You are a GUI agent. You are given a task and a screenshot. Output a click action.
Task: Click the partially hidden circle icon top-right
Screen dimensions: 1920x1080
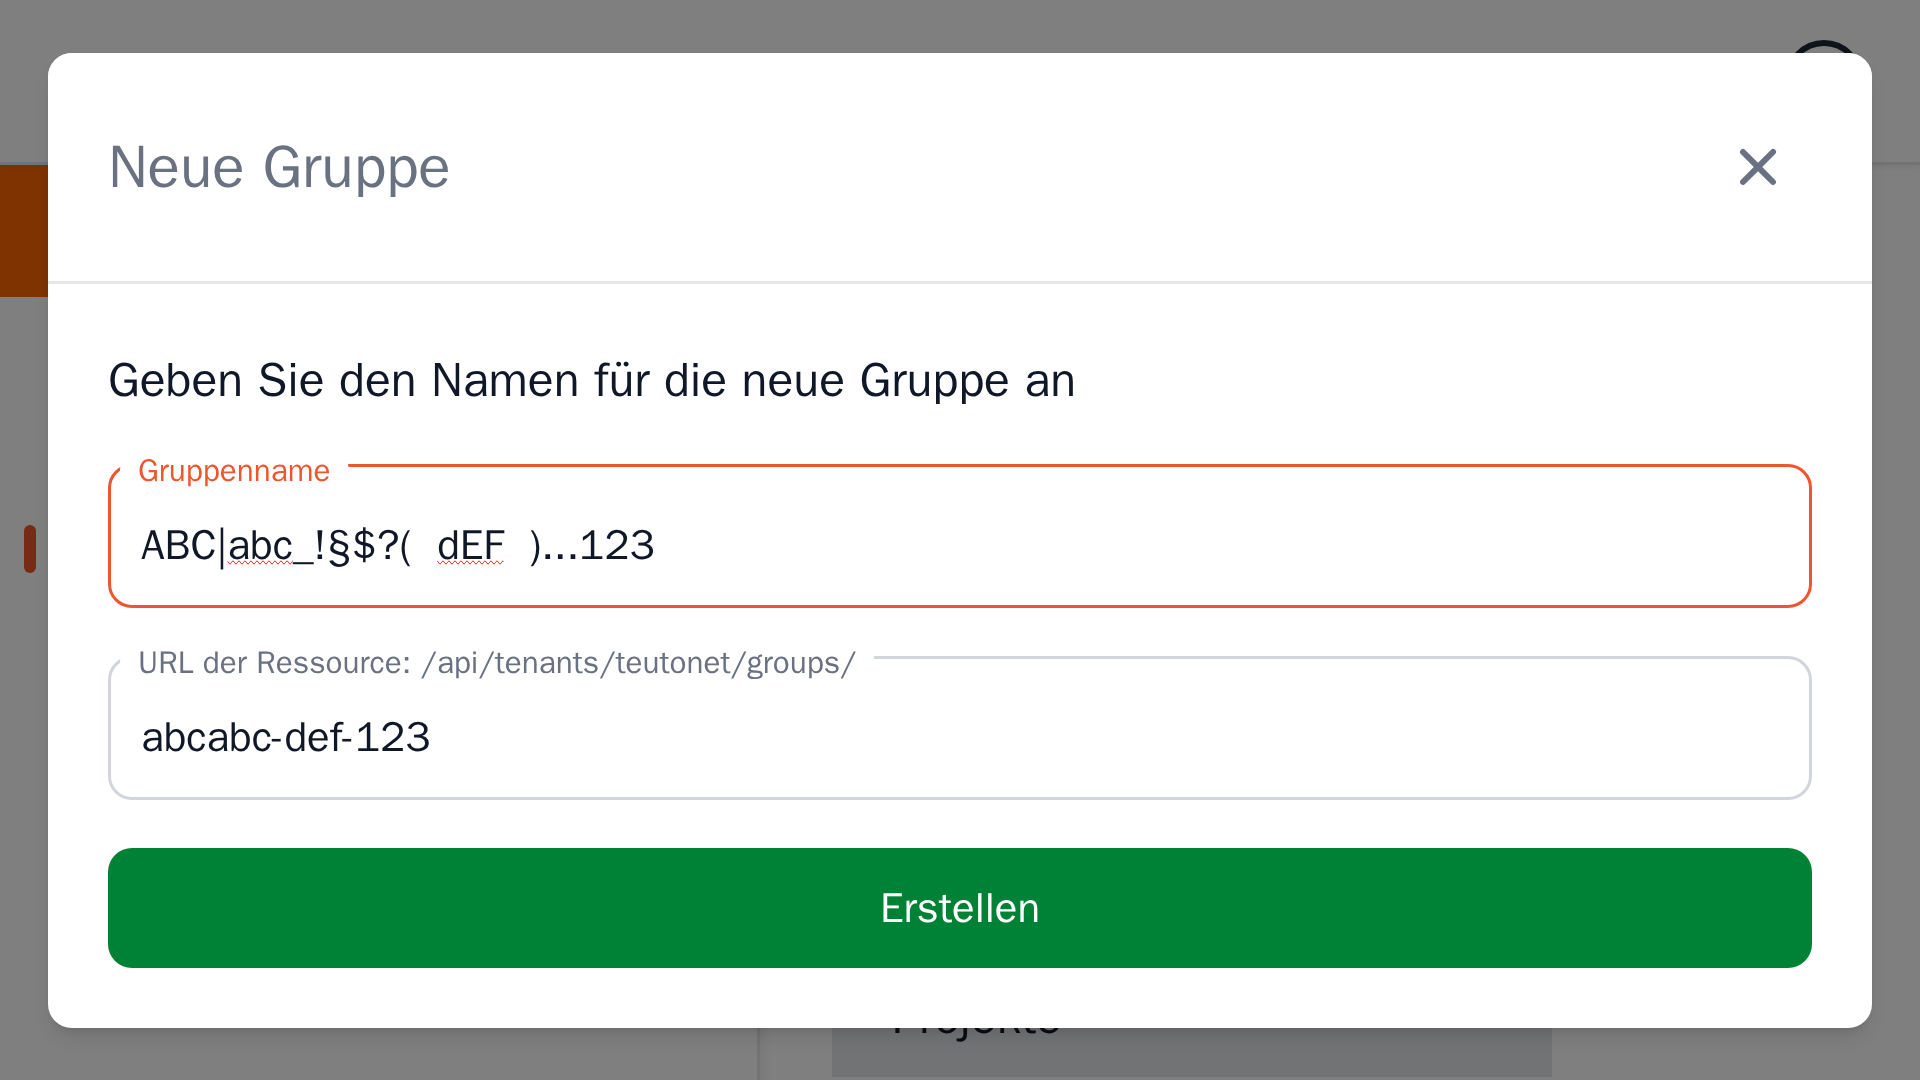point(1823,45)
